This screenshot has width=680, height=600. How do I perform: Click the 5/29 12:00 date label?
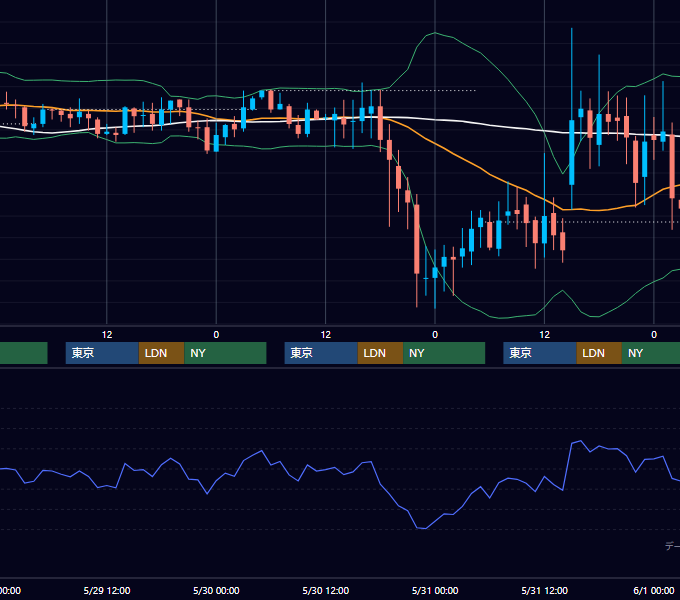click(107, 590)
